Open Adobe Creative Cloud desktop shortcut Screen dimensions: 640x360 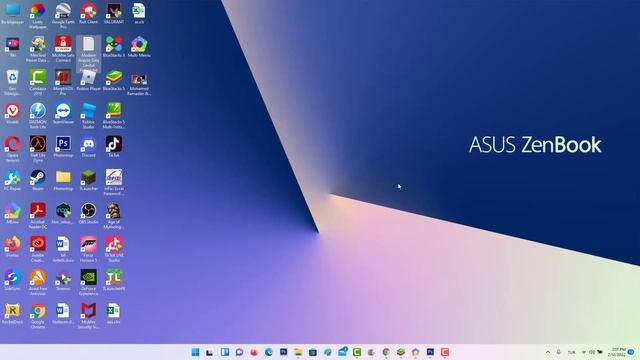pyautogui.click(x=38, y=249)
